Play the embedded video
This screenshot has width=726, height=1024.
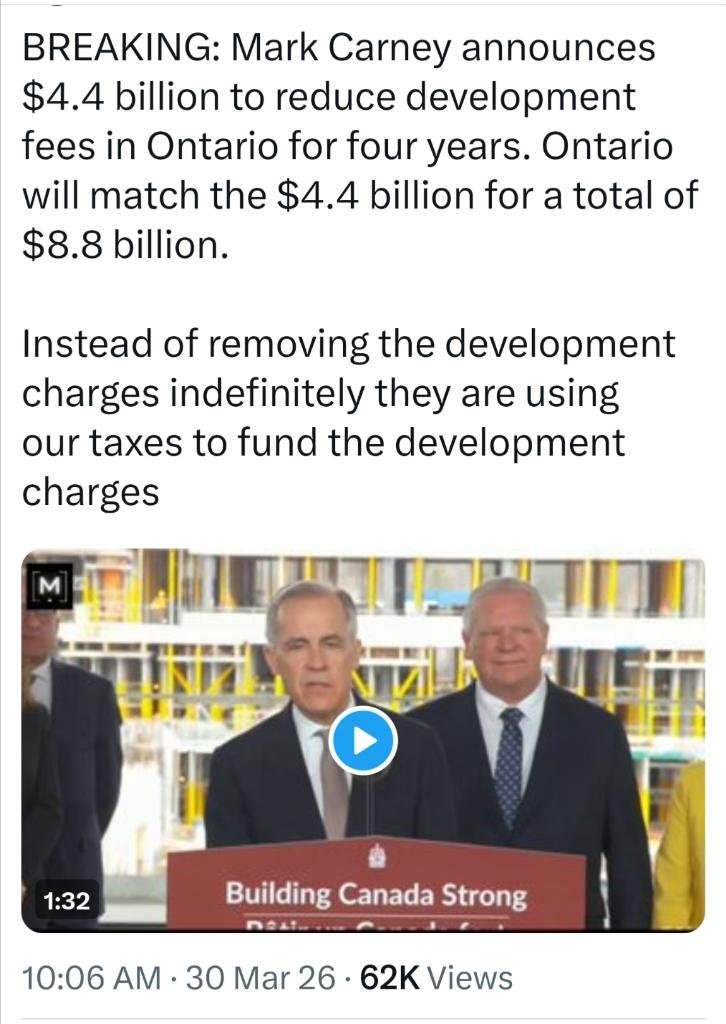(362, 741)
